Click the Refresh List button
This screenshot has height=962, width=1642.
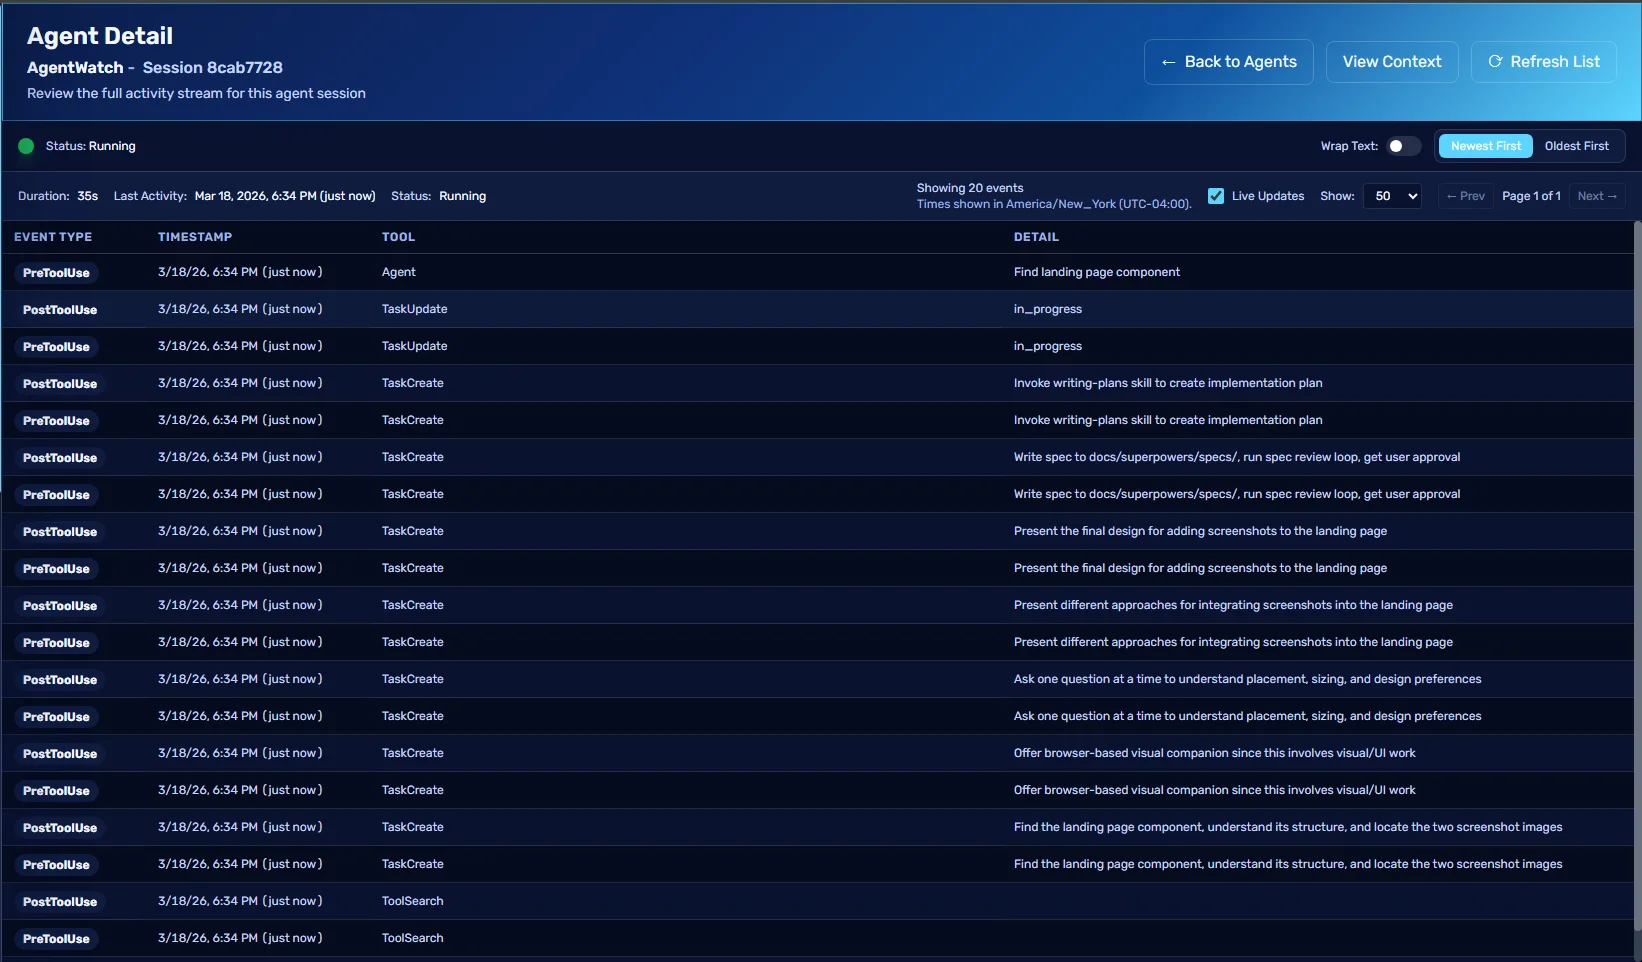1543,61
